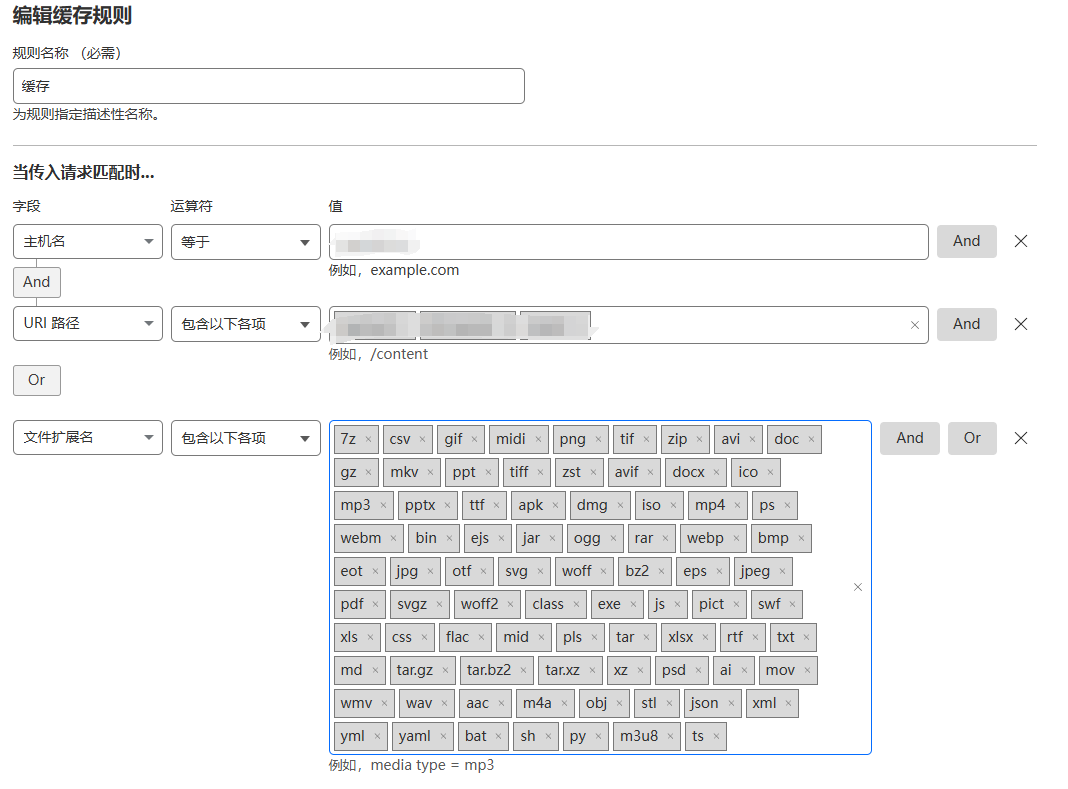Screen dimensions: 1068x789
Task: Remove the jpeg extension tag
Action: tap(782, 572)
